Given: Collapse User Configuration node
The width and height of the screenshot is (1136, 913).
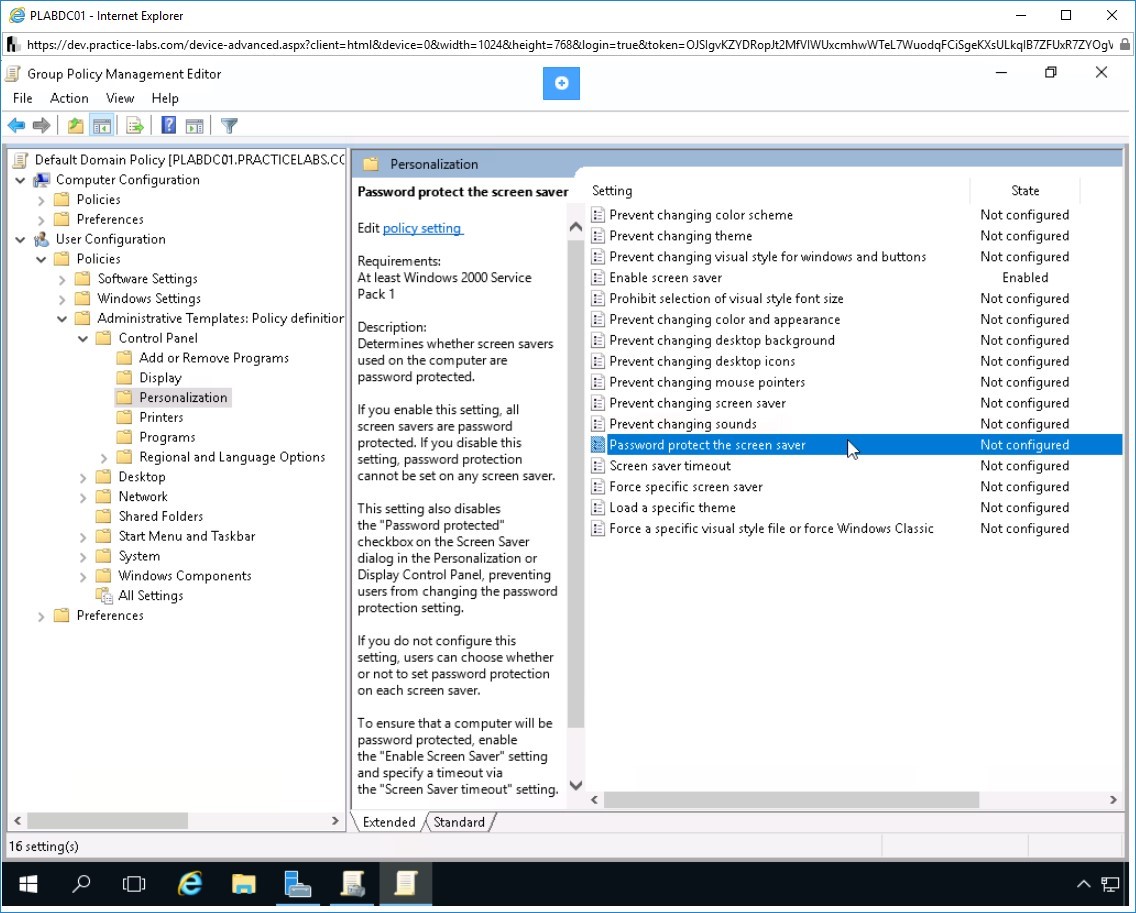Looking at the screenshot, I should (20, 239).
